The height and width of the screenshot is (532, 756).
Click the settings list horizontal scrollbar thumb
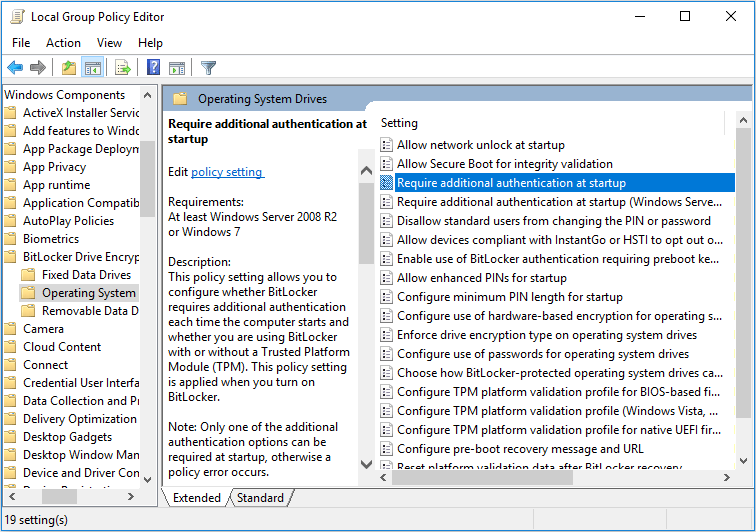(482, 477)
